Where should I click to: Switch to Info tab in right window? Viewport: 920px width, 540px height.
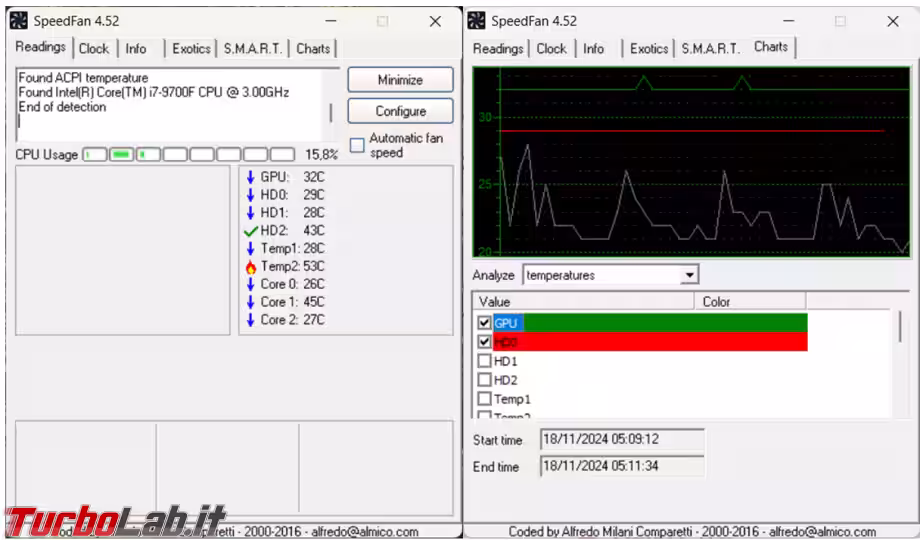593,49
